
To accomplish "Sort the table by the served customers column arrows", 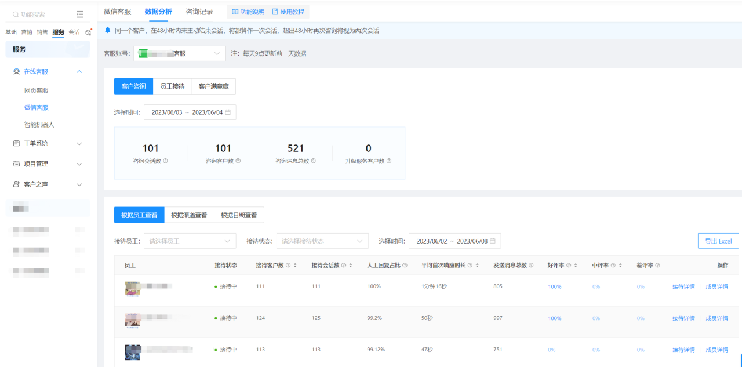I will coord(295,266).
